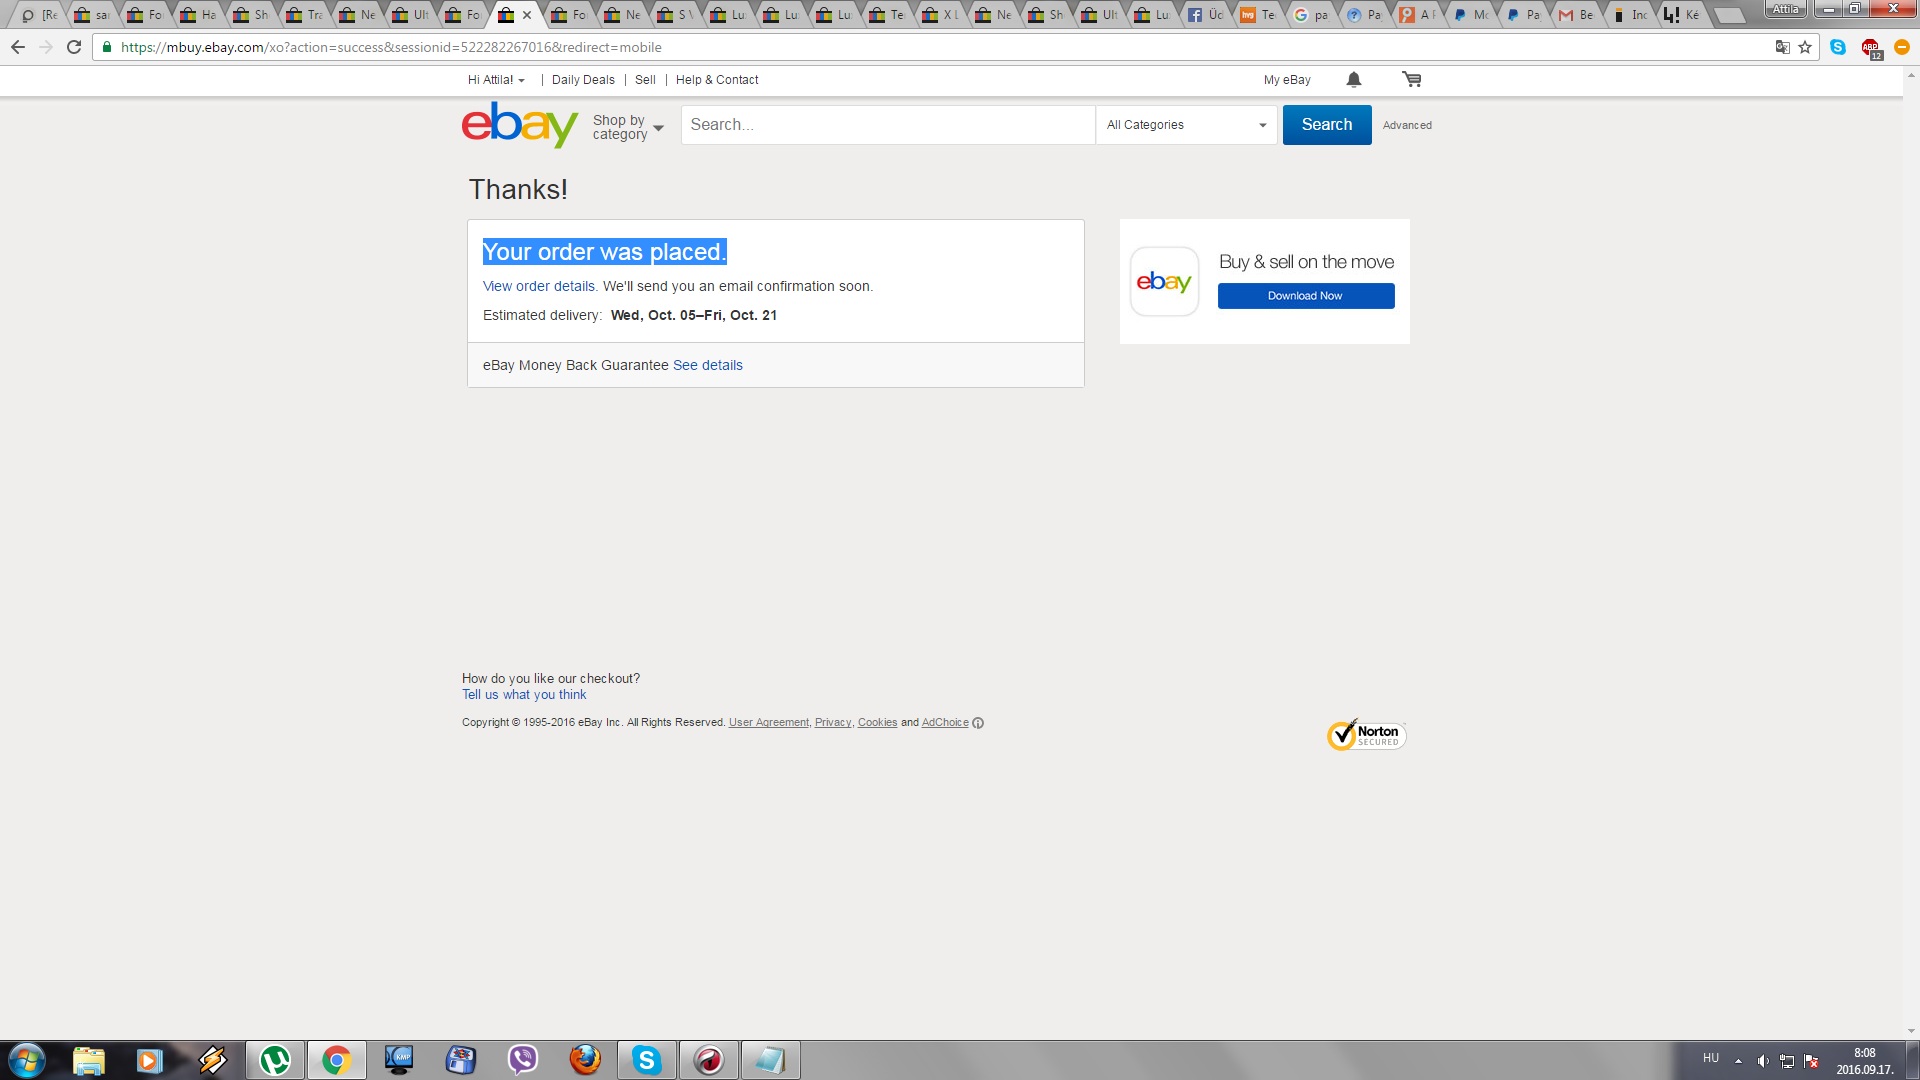Click the estimated delivery date text
This screenshot has width=1920, height=1080.
(694, 315)
